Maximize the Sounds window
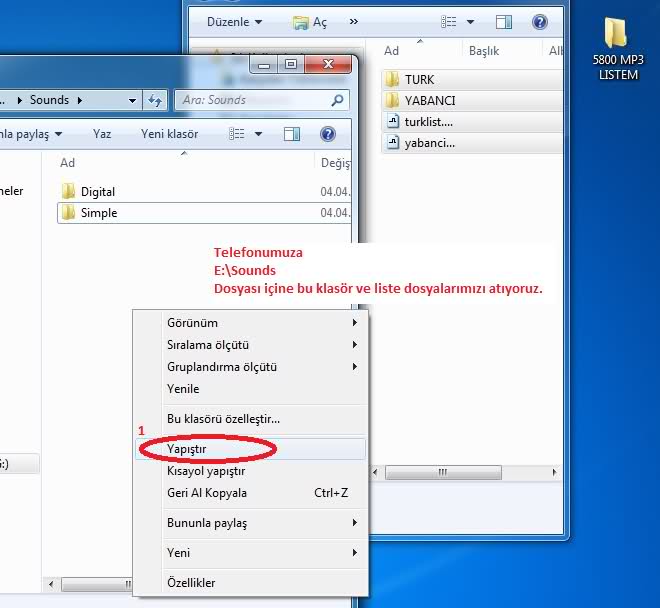The image size is (660, 608). (290, 65)
